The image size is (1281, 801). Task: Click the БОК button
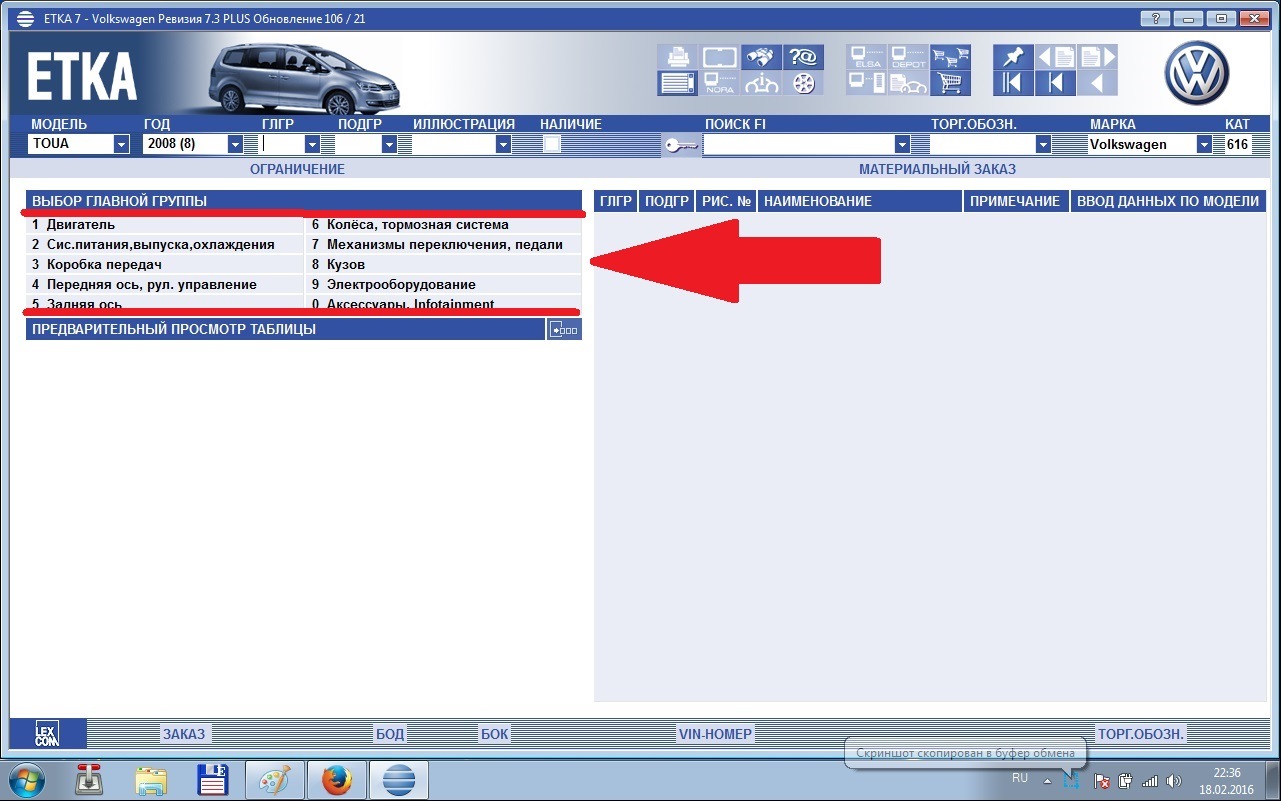(x=494, y=734)
